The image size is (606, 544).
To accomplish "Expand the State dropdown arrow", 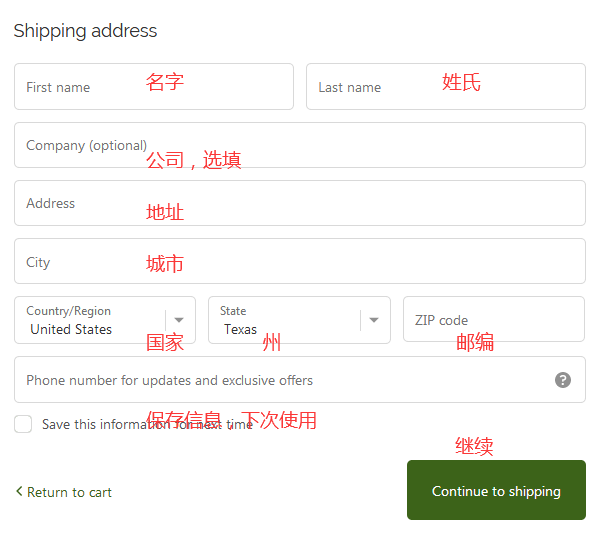I will tap(374, 320).
